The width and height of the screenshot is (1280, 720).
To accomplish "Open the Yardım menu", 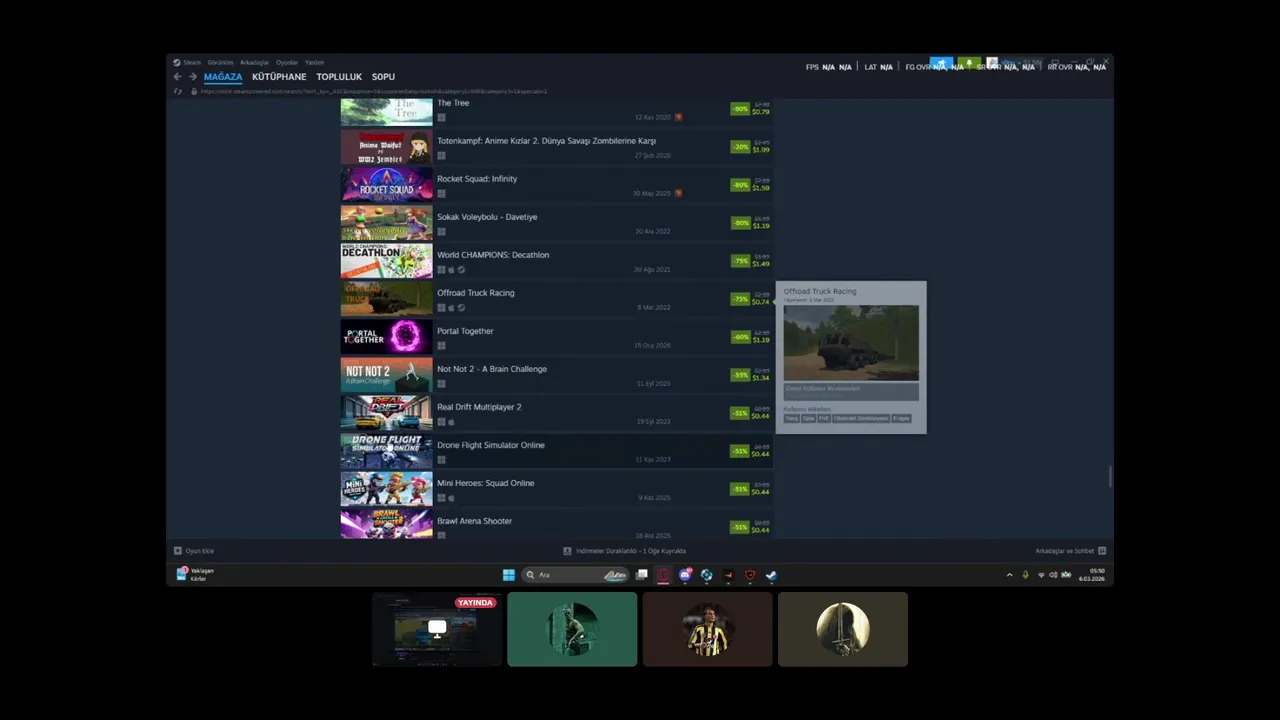I will pos(314,62).
